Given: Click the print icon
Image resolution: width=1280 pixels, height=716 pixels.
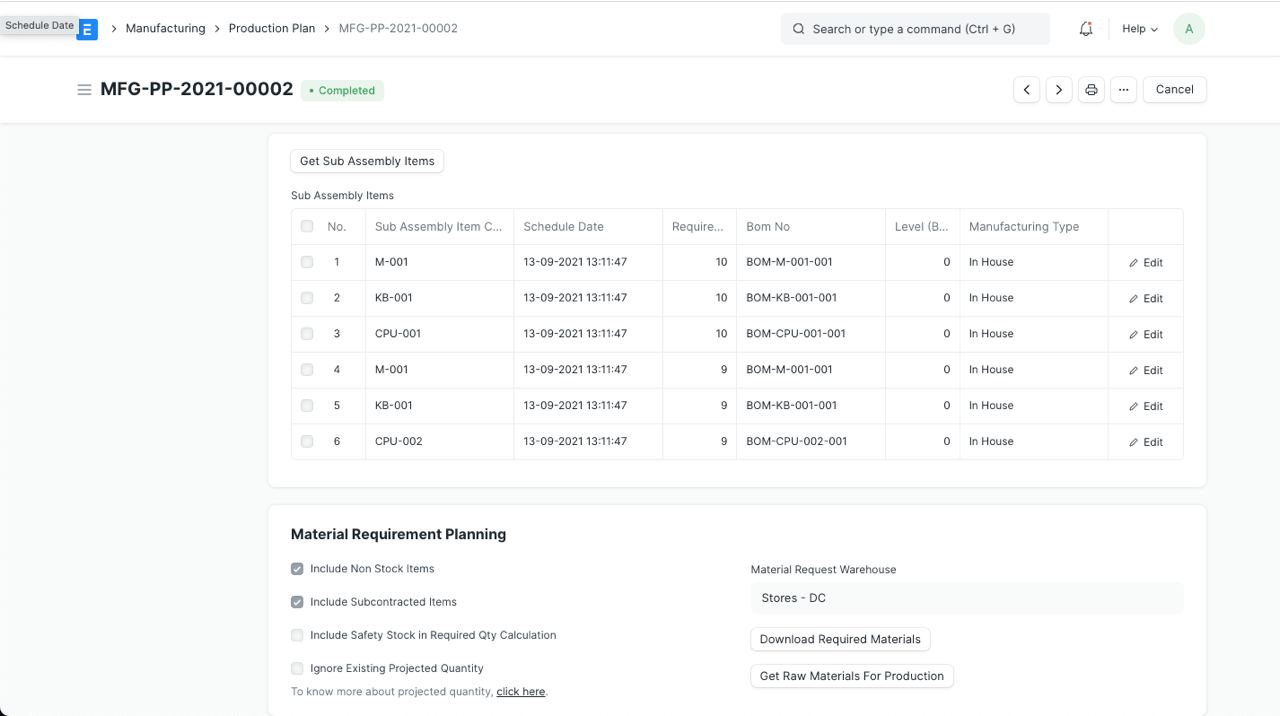Looking at the screenshot, I should pyautogui.click(x=1091, y=90).
